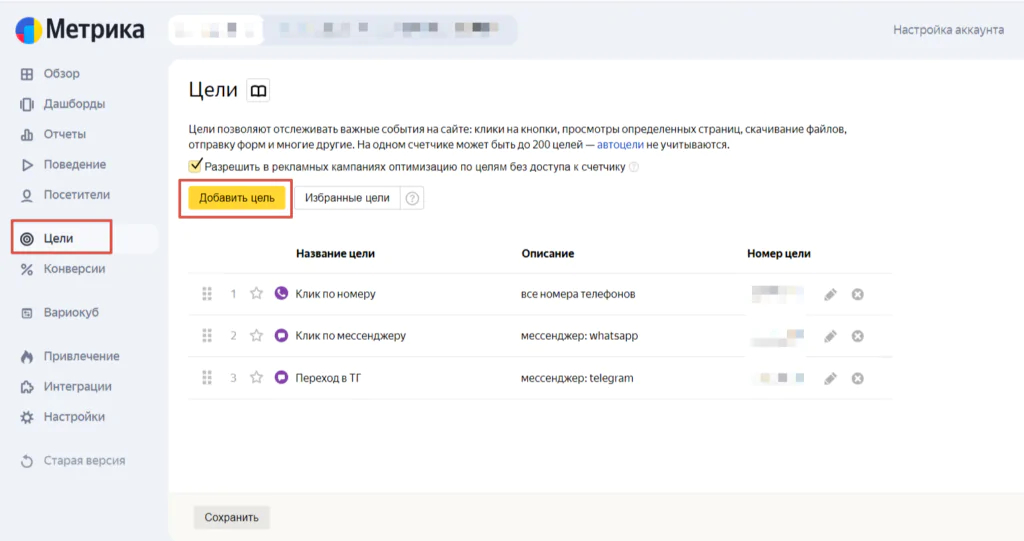Click the info icon after the optimization checkbox text
1024x541 pixels.
[634, 167]
